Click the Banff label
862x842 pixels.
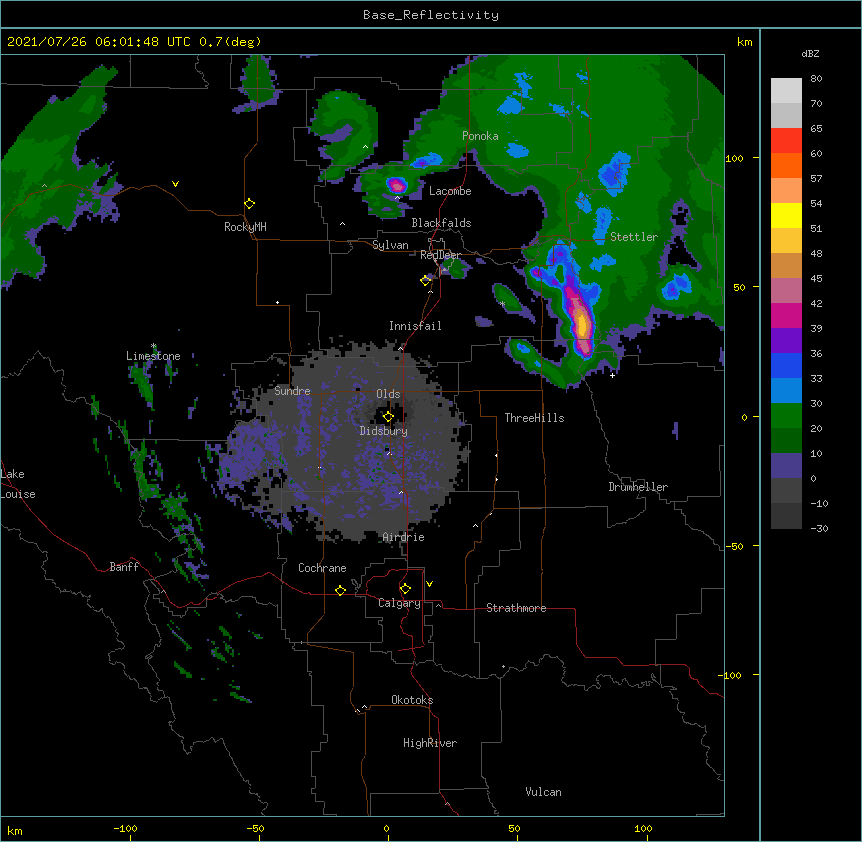tap(124, 567)
